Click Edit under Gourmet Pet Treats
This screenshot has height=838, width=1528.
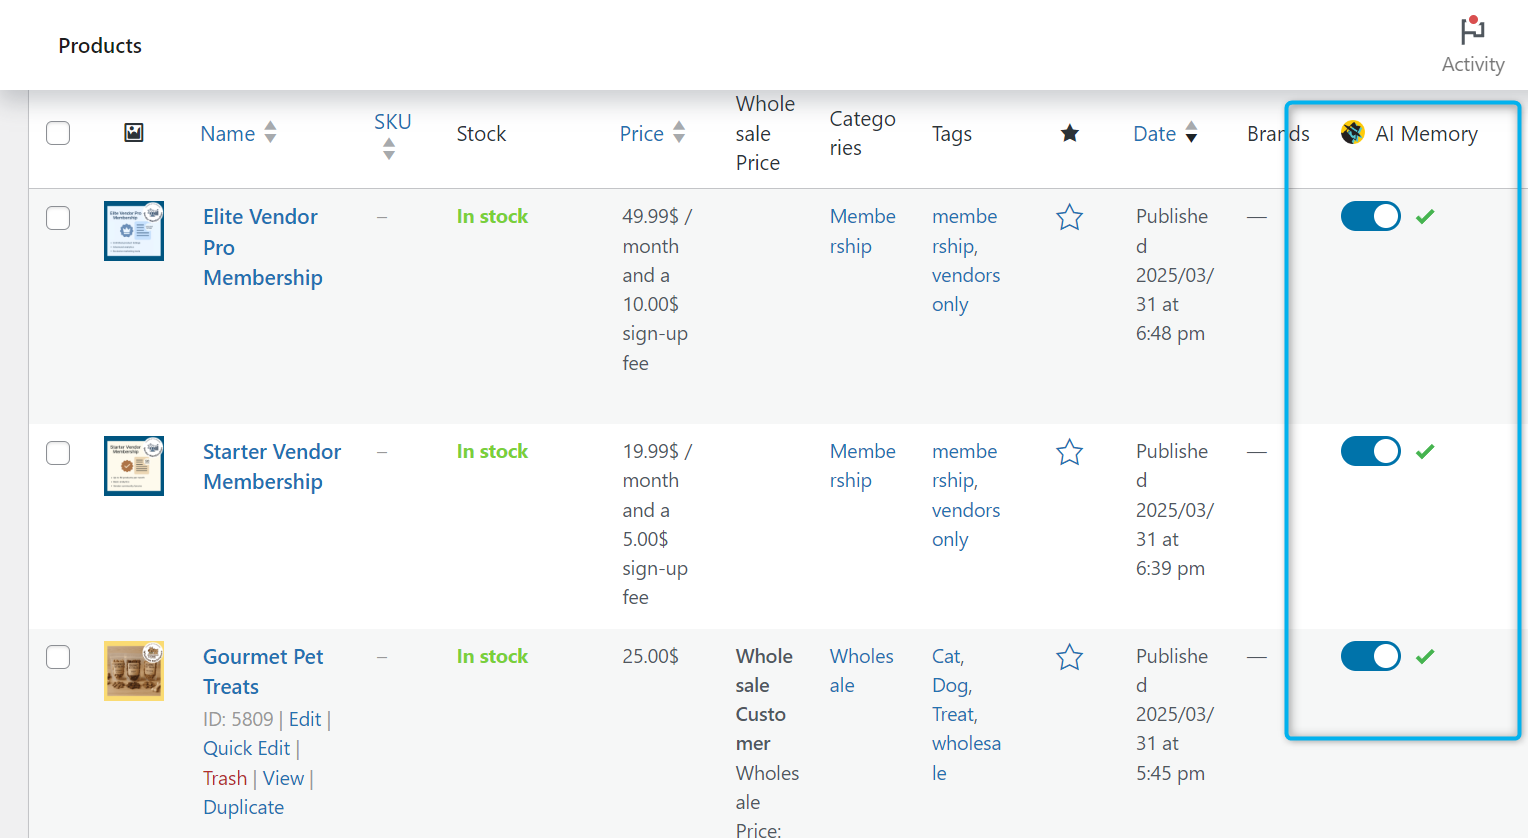[305, 719]
